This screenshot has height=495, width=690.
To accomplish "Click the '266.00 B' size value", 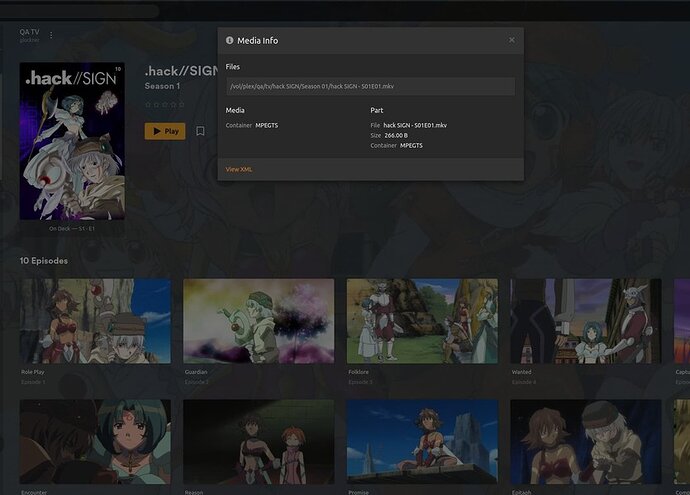I will (396, 136).
